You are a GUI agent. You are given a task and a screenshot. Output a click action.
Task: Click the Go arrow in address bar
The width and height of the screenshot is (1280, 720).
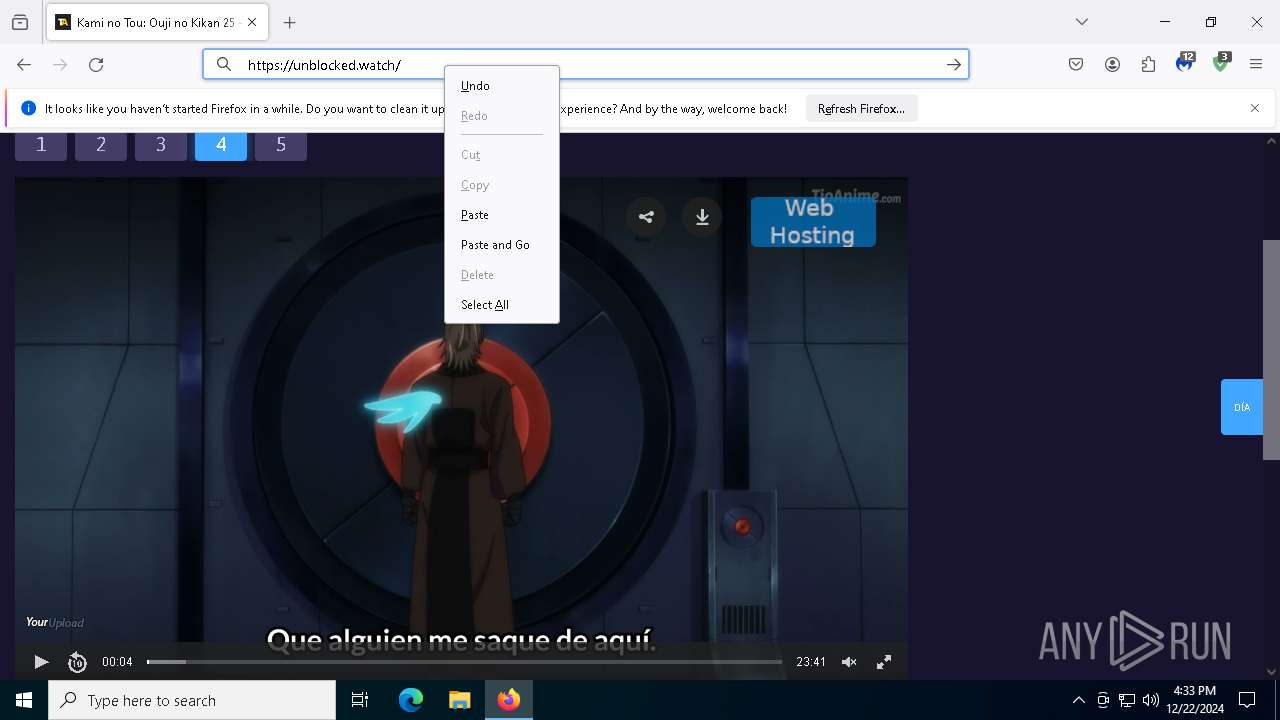(954, 64)
